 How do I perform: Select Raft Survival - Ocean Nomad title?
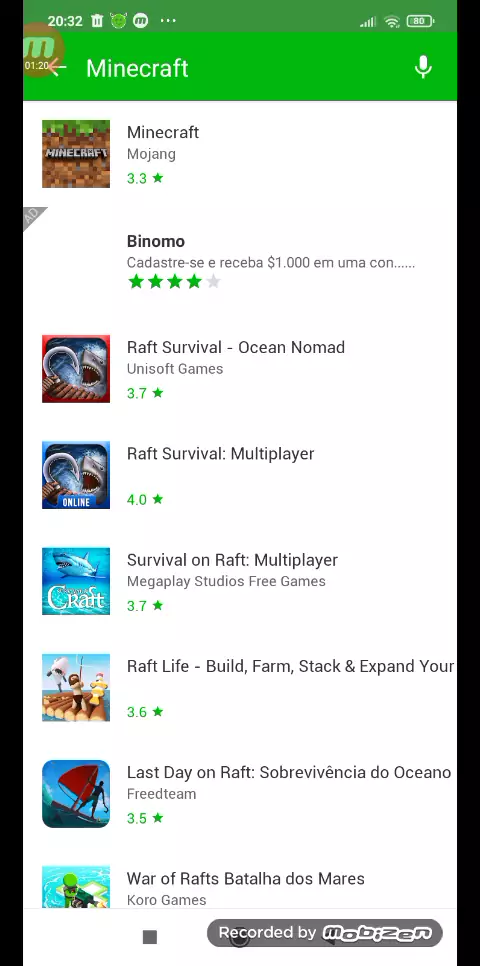point(235,347)
